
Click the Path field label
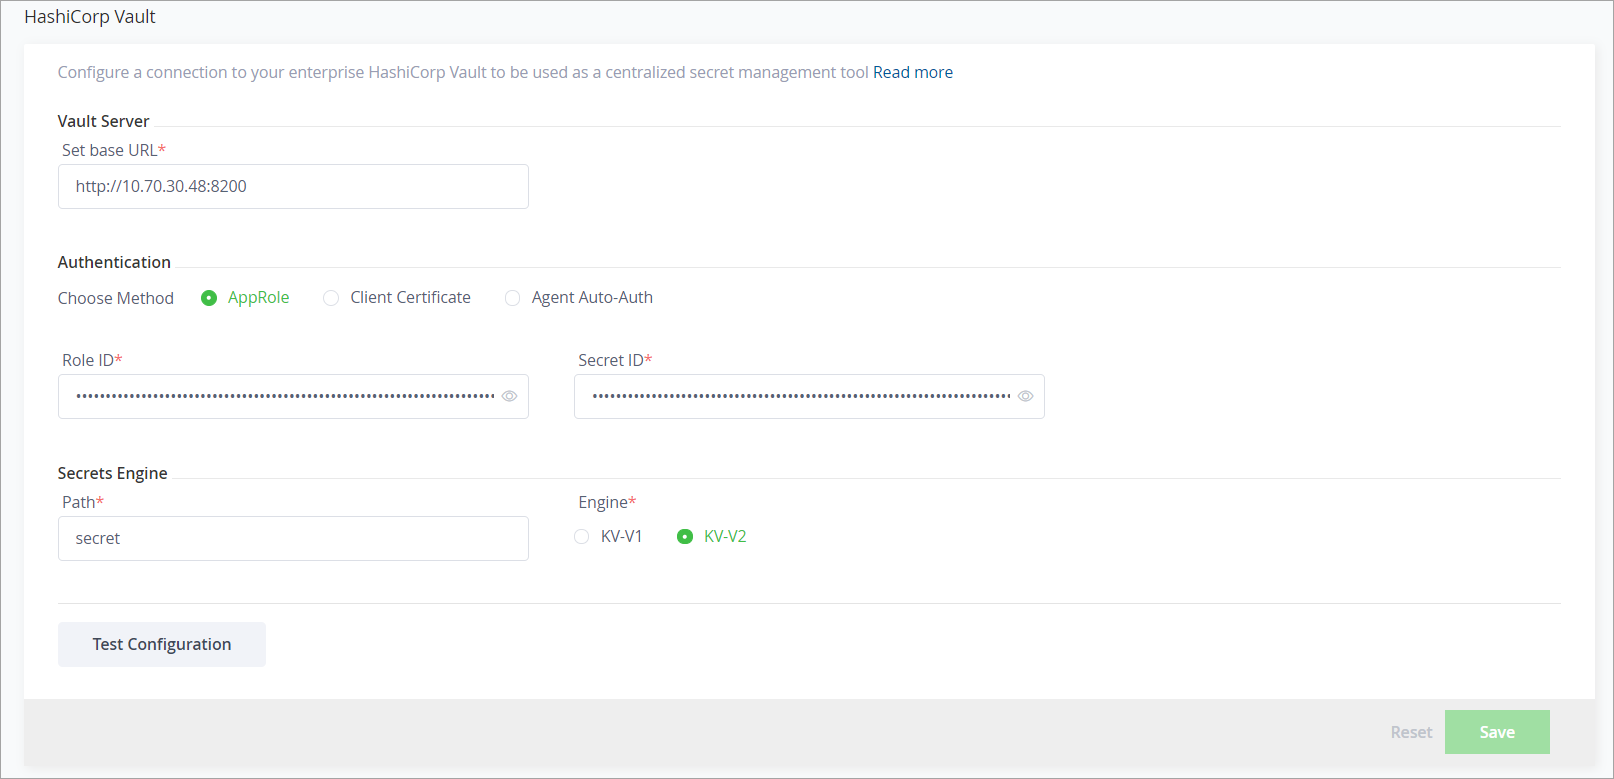(x=83, y=502)
